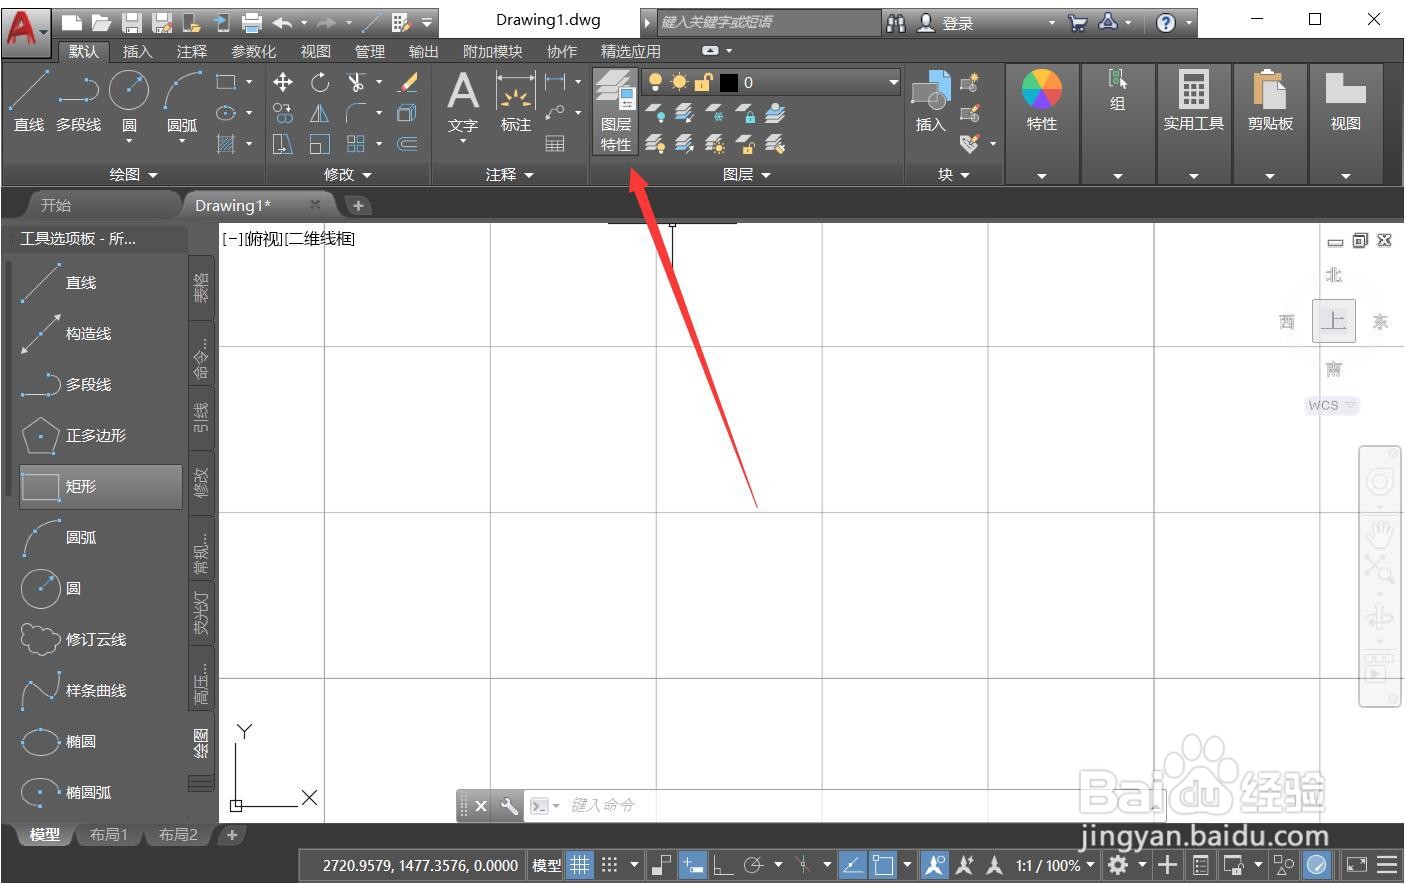Viewport: 1405px width, 884px height.
Task: Switch to the 注释 ribbon tab
Action: tap(191, 51)
